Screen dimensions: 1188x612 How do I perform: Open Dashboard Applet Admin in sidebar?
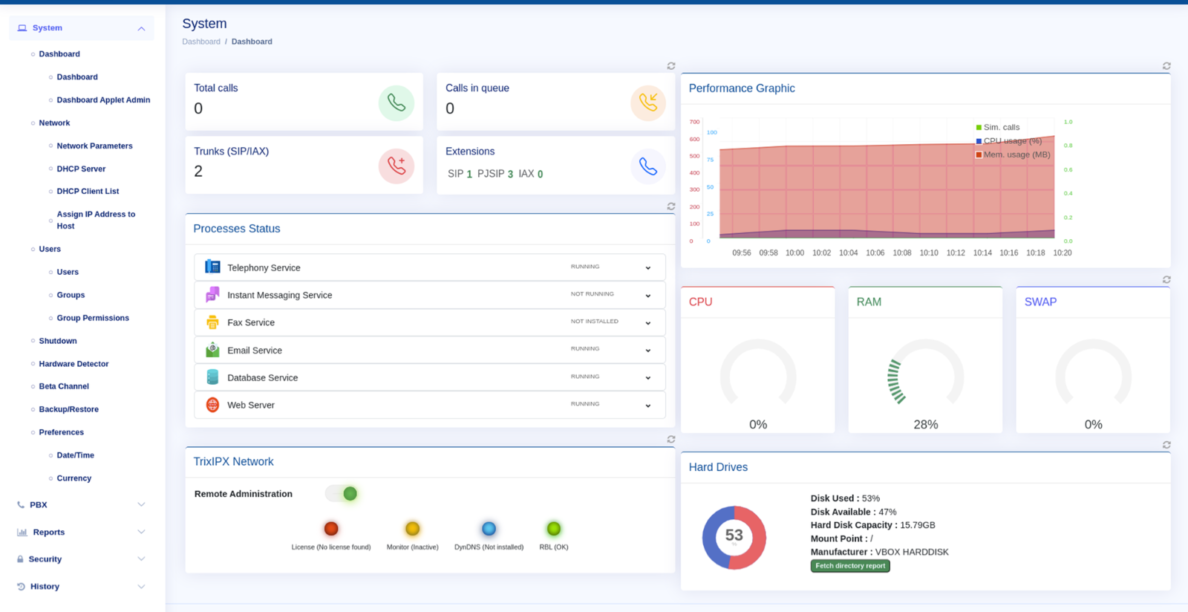(x=103, y=100)
